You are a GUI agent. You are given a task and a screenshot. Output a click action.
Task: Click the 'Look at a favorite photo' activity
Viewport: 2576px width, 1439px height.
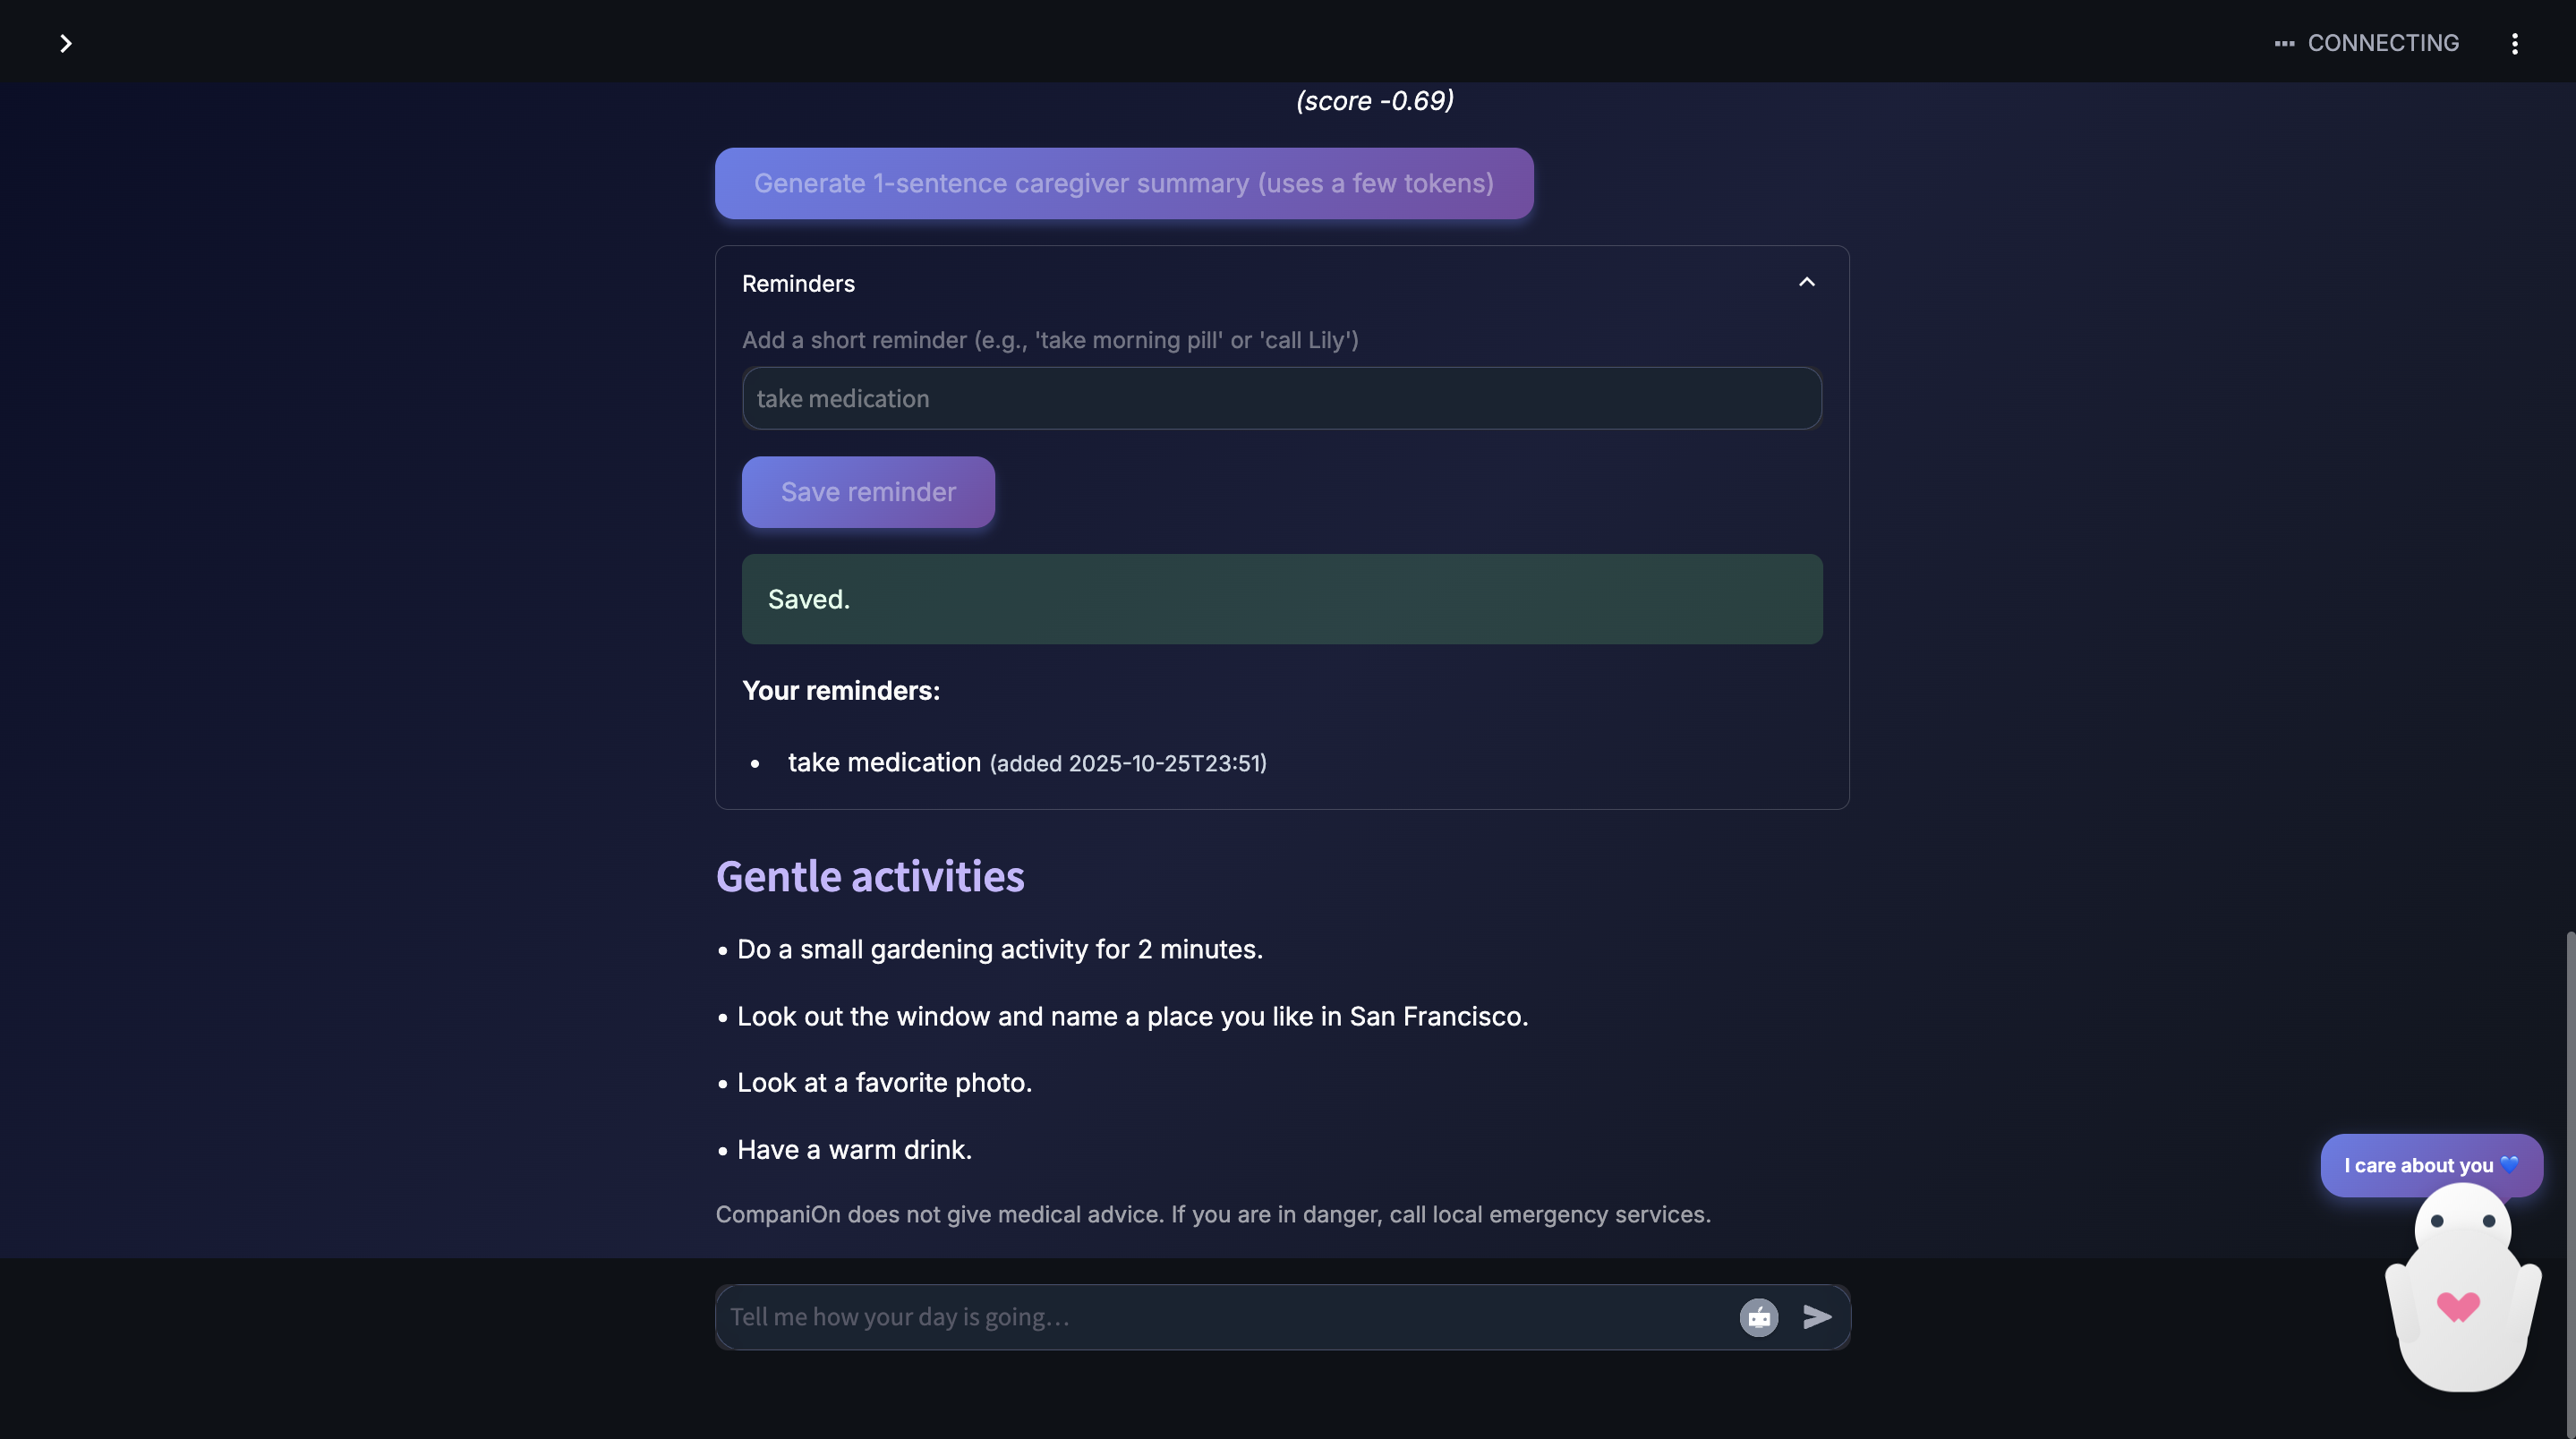point(883,1083)
